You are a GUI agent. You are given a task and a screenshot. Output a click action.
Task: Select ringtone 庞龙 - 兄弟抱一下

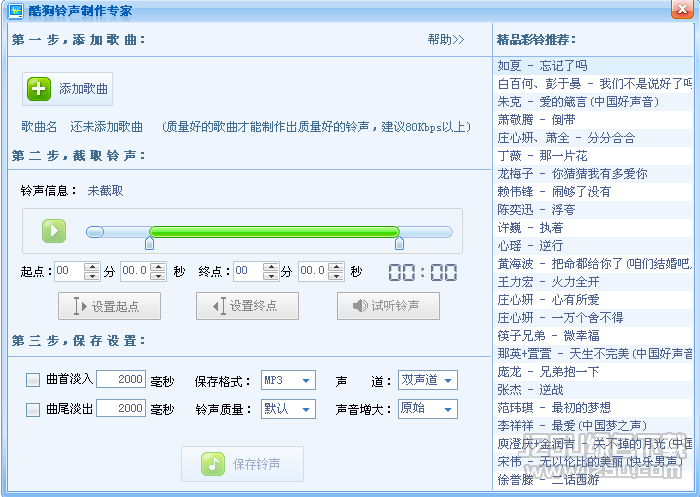[x=593, y=372]
